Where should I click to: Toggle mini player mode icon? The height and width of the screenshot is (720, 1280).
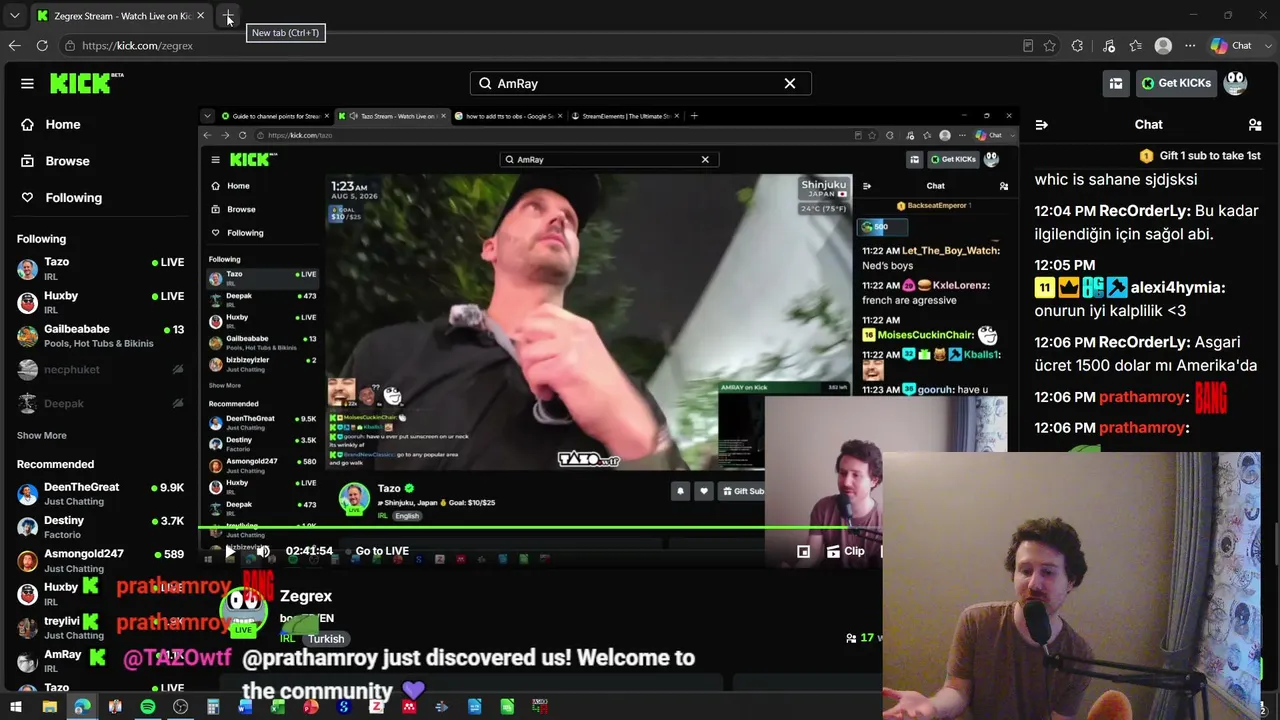[803, 551]
